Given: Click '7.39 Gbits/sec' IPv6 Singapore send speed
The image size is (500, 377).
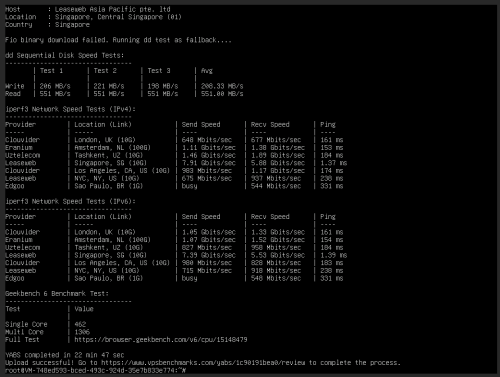Looking at the screenshot, I should click(x=209, y=255).
